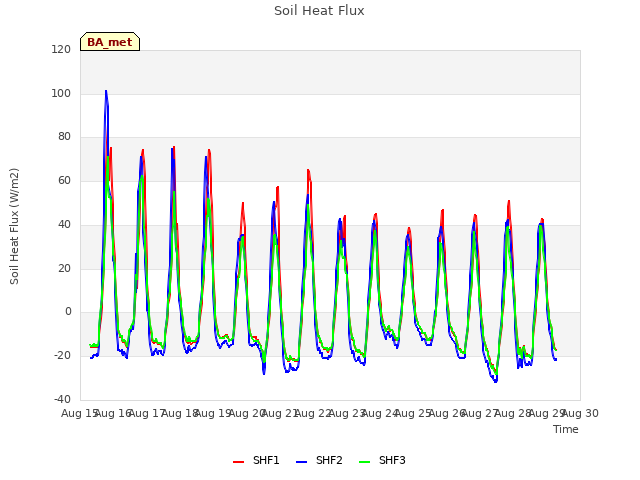
Task: Click the 100 y-axis tick label
Action: [x=61, y=93]
